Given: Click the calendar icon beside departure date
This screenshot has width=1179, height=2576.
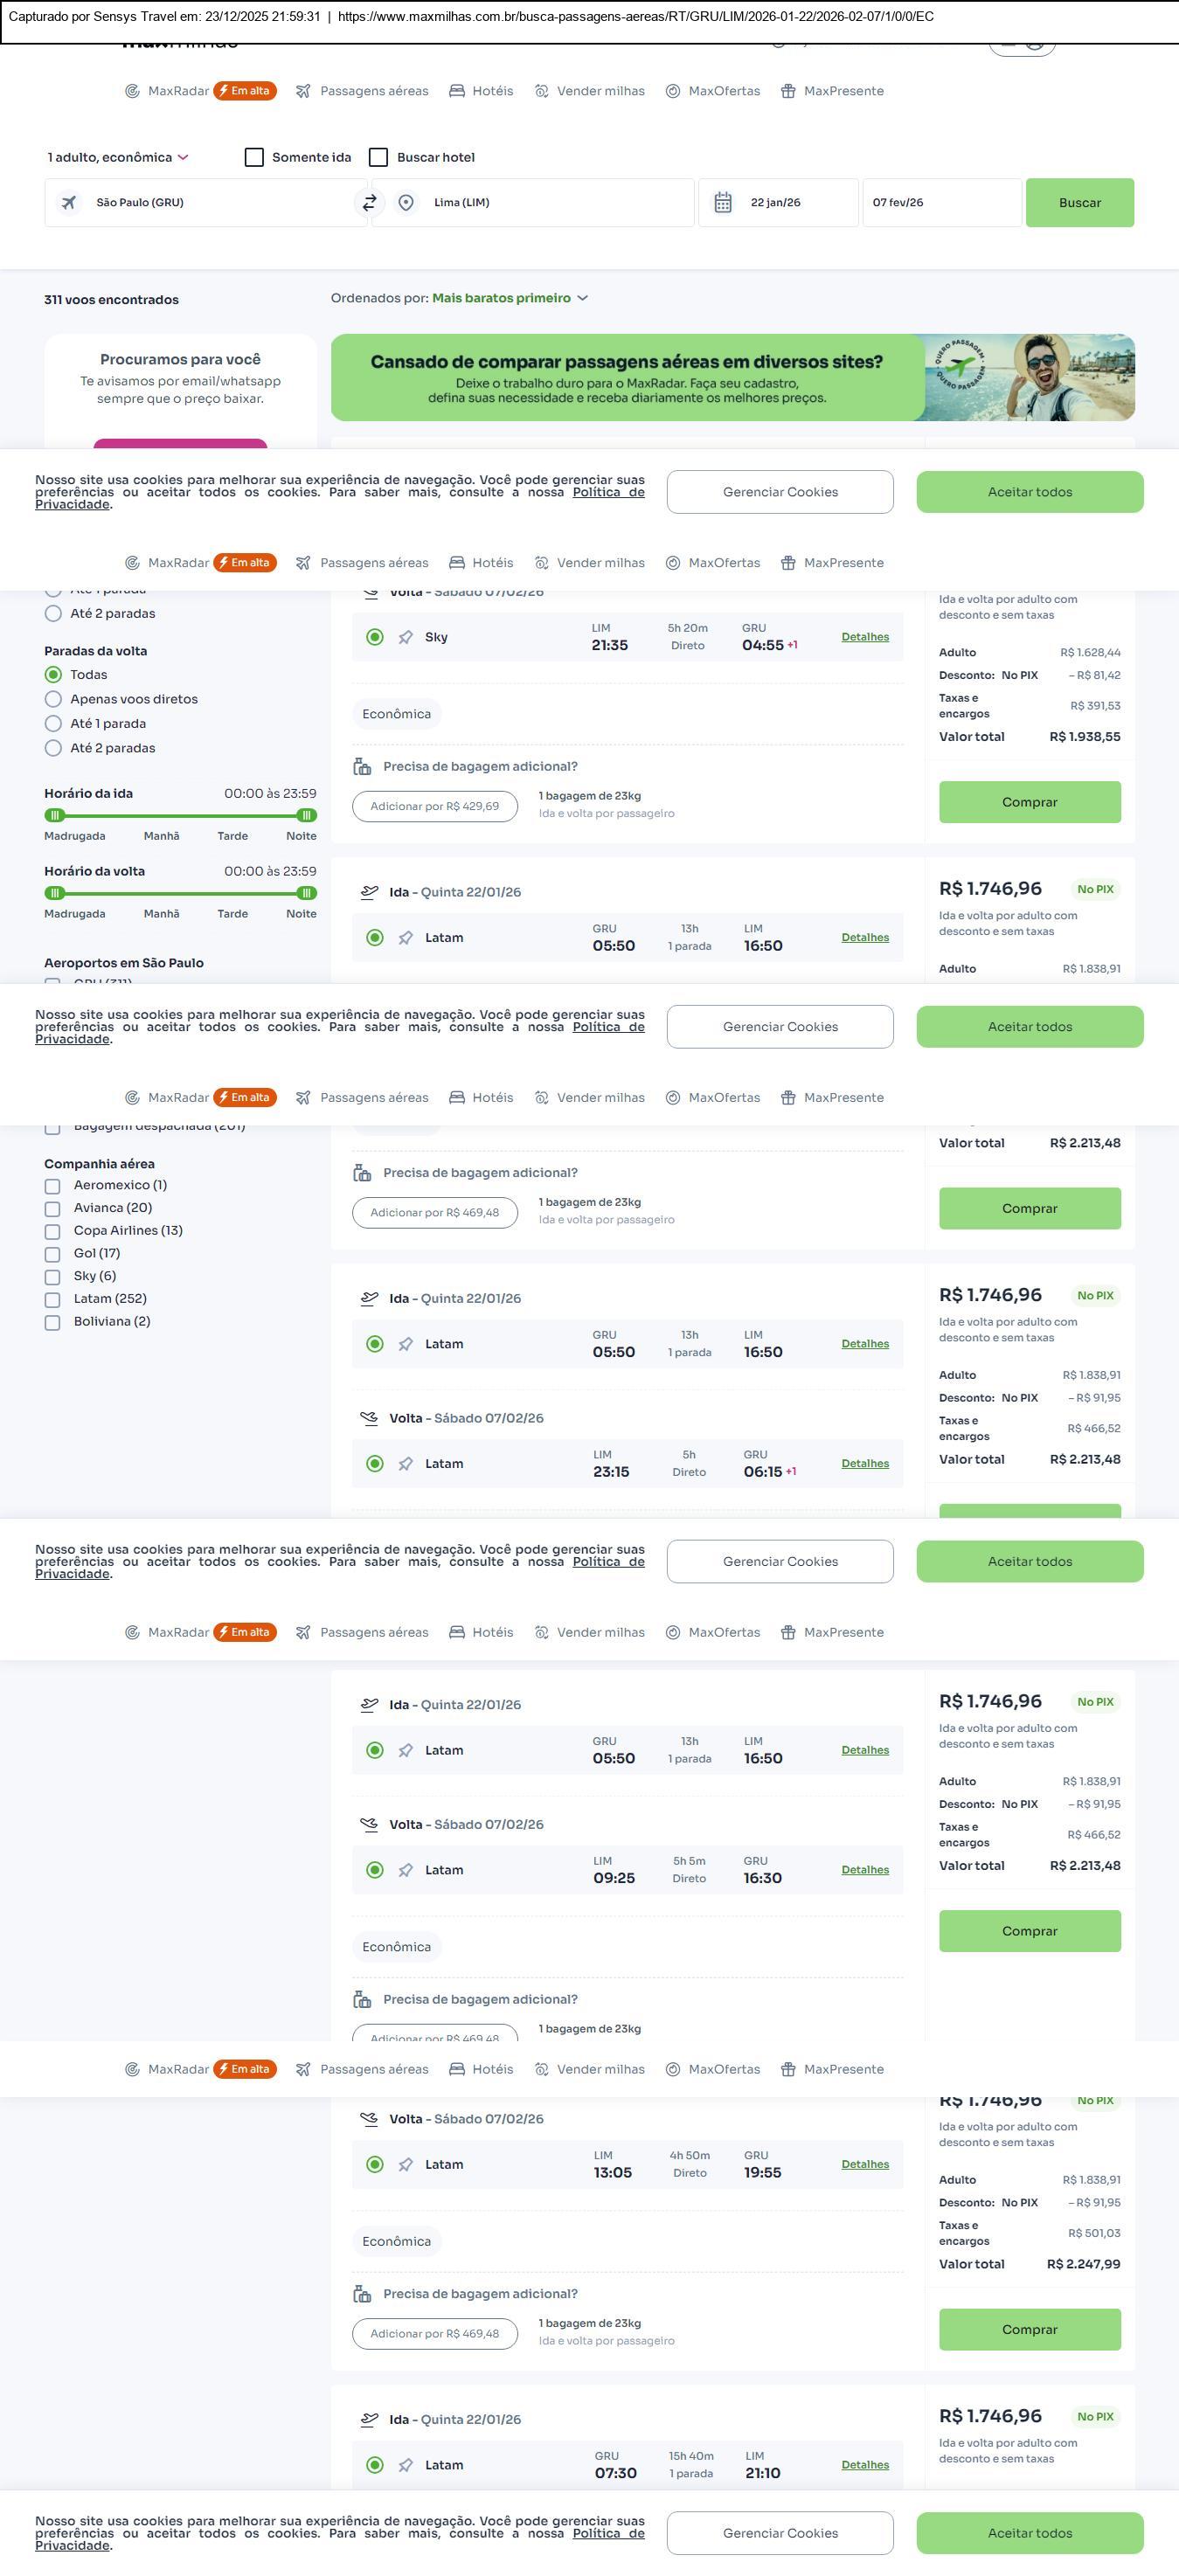Looking at the screenshot, I should coord(723,203).
